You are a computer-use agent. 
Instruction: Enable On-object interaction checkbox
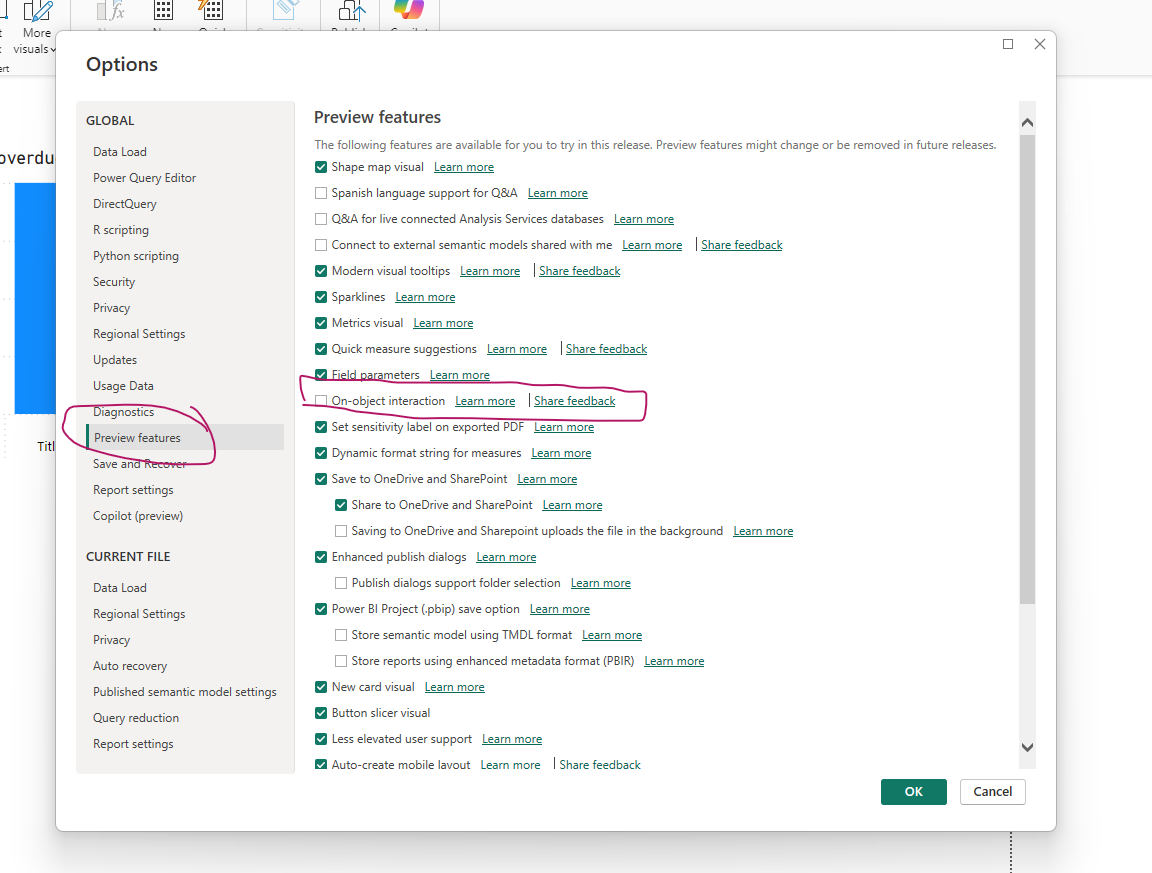[321, 400]
